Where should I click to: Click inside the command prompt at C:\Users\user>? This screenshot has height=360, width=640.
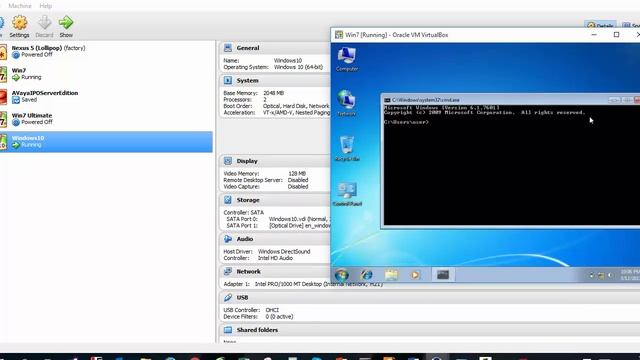tap(407, 122)
